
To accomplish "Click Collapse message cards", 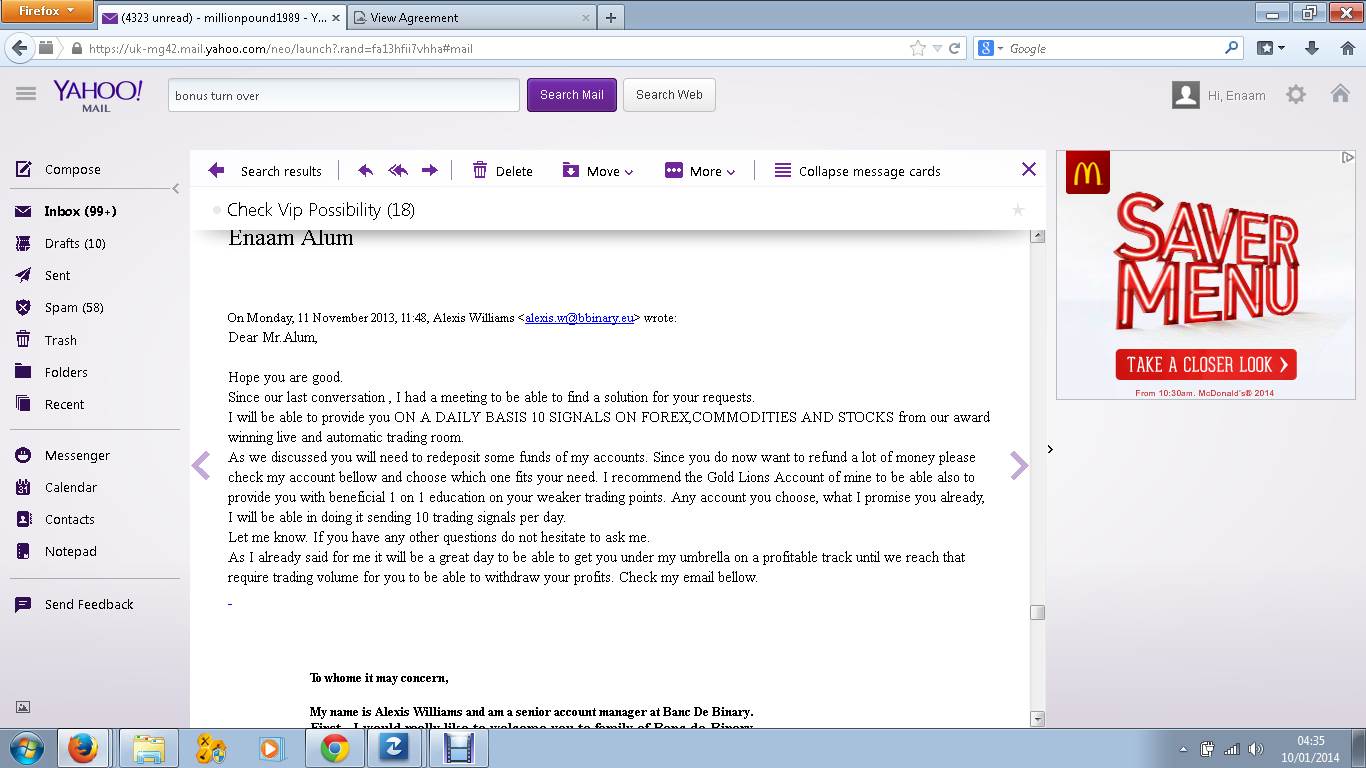I will (858, 171).
